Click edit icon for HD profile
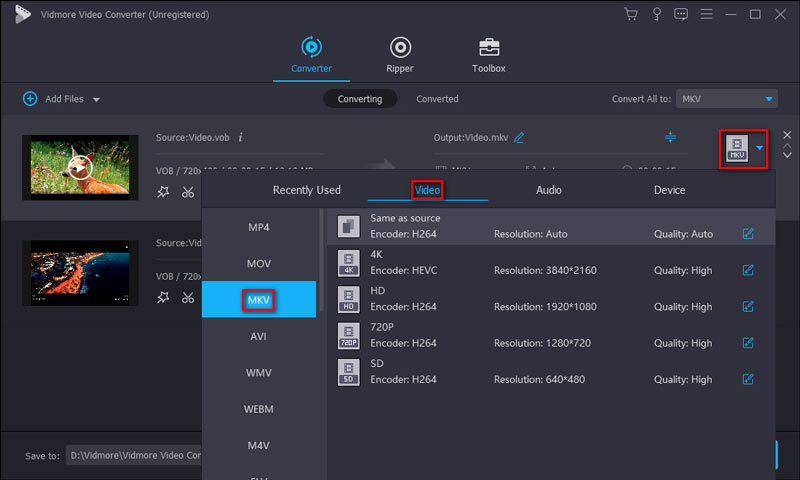Image resolution: width=800 pixels, height=480 pixels. [x=748, y=307]
